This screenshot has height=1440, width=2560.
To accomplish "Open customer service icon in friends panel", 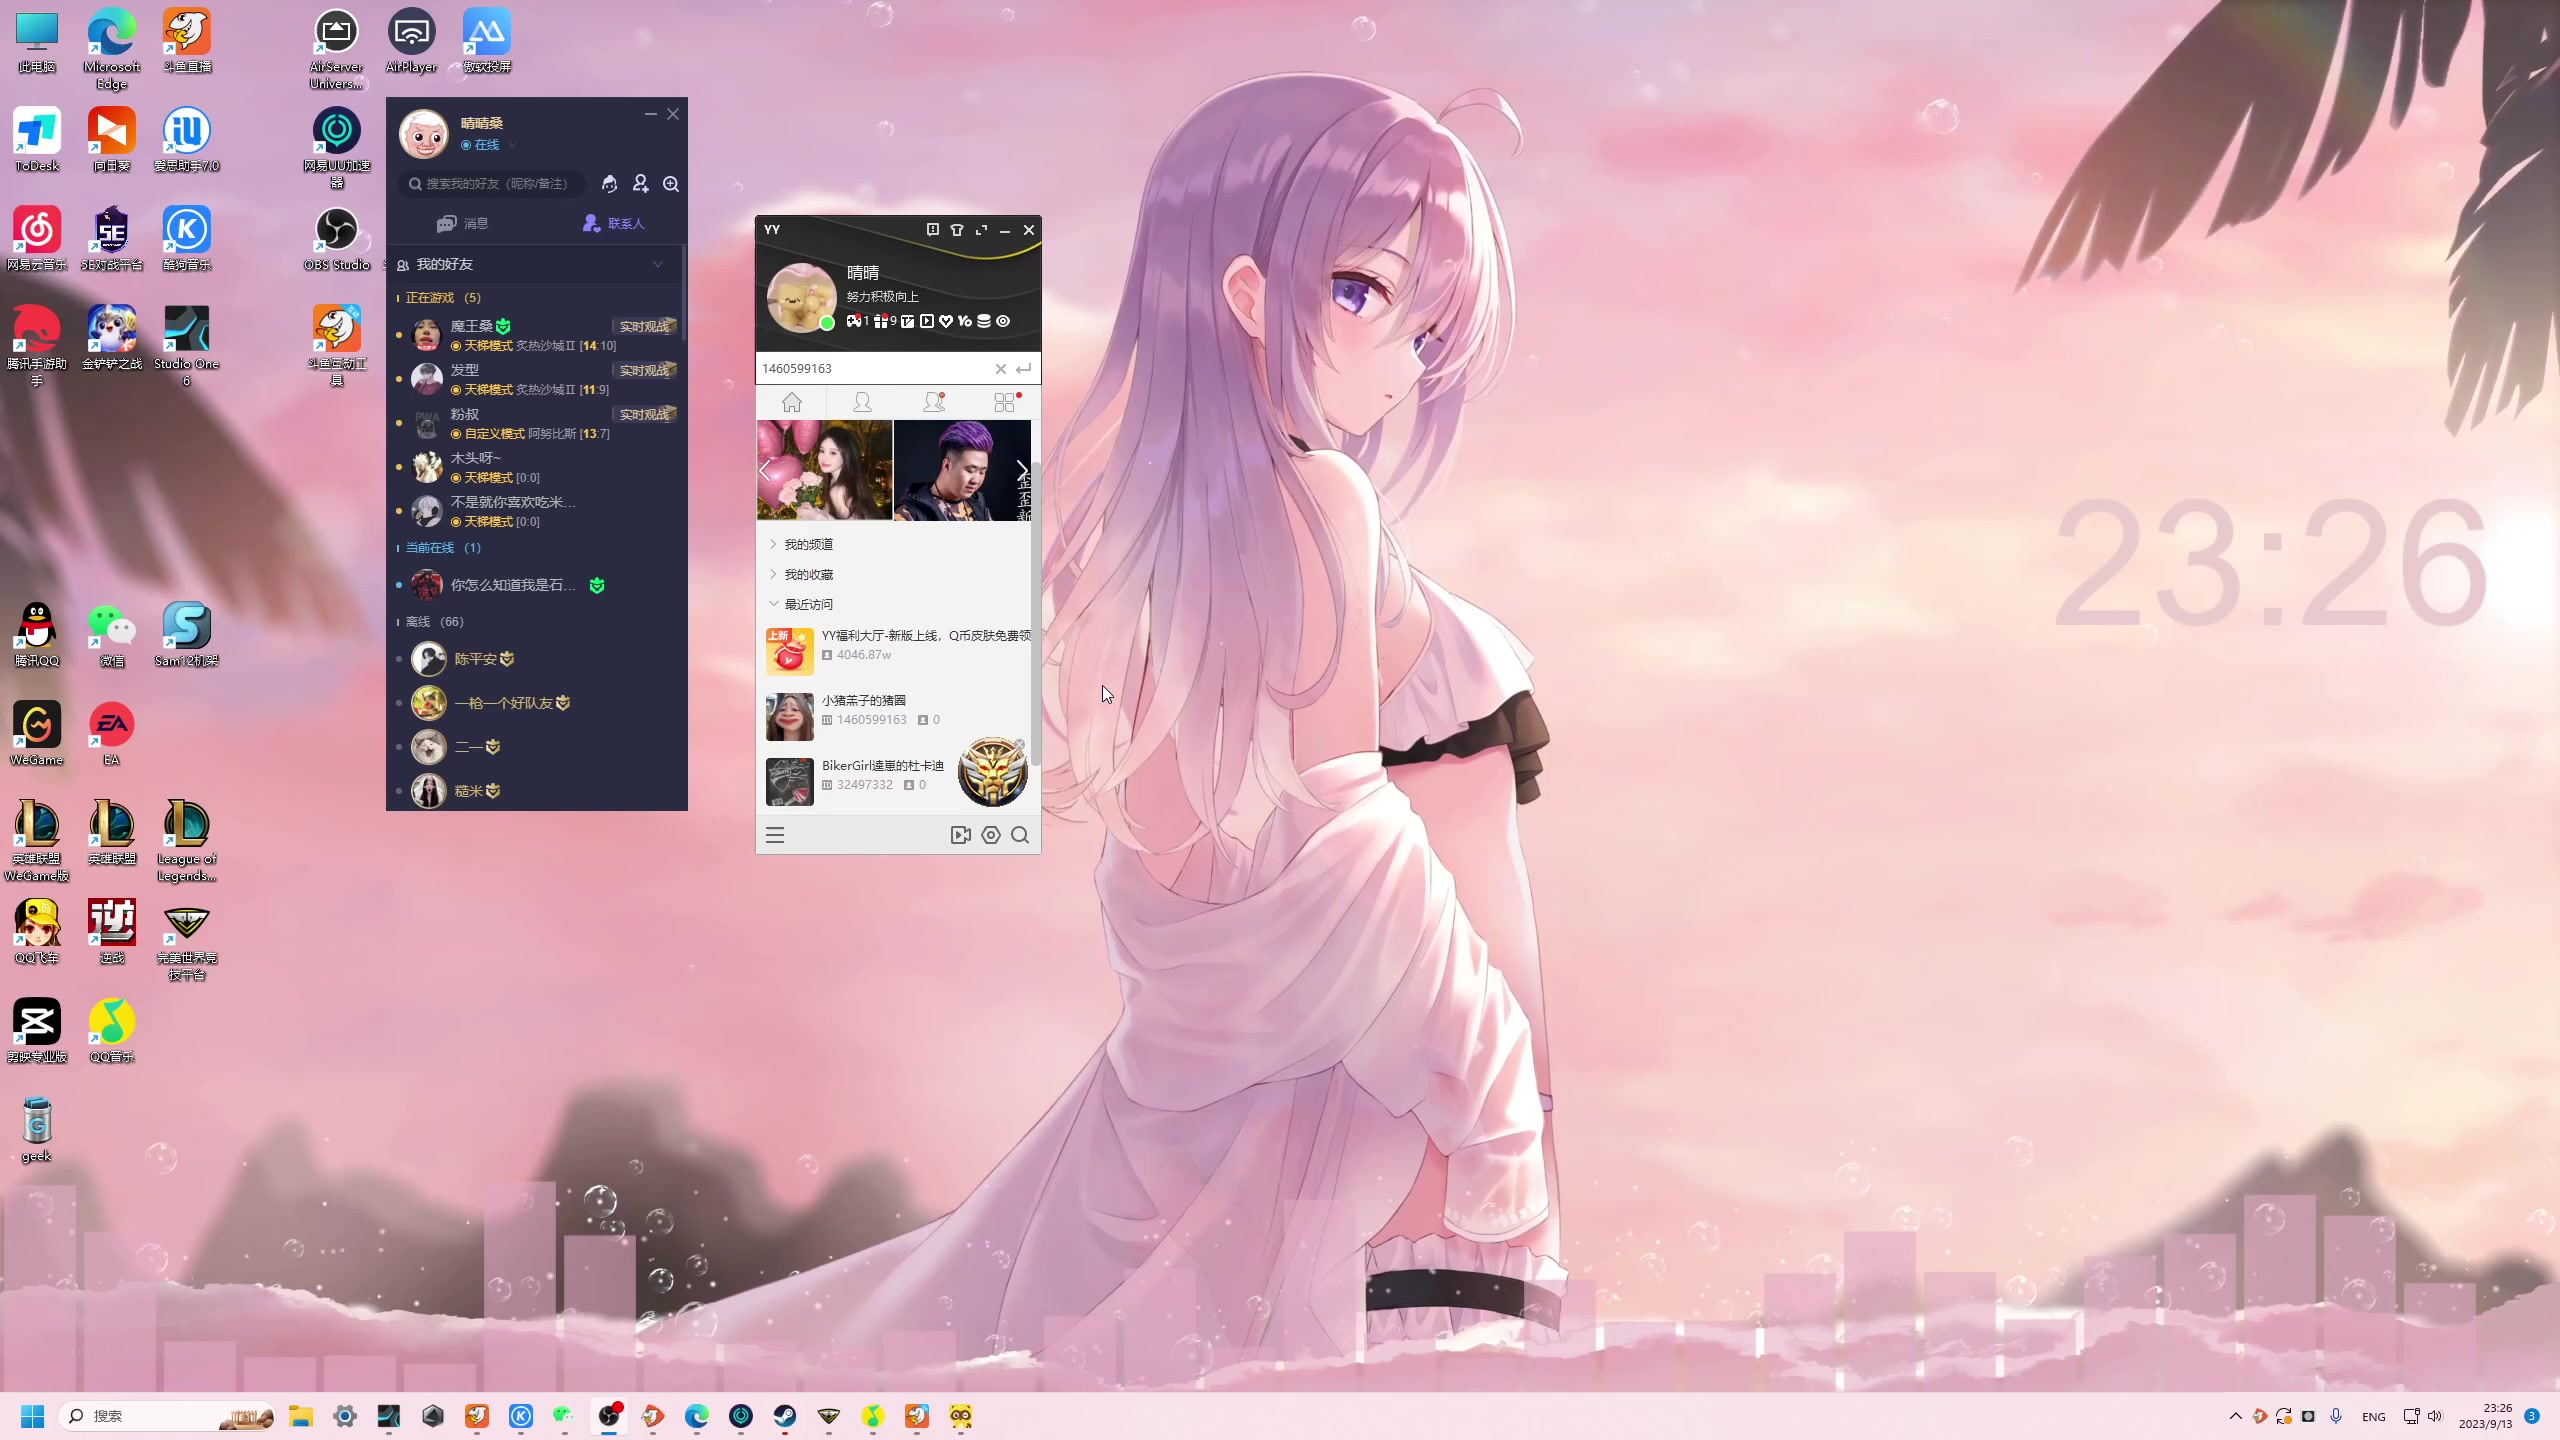I will [609, 184].
